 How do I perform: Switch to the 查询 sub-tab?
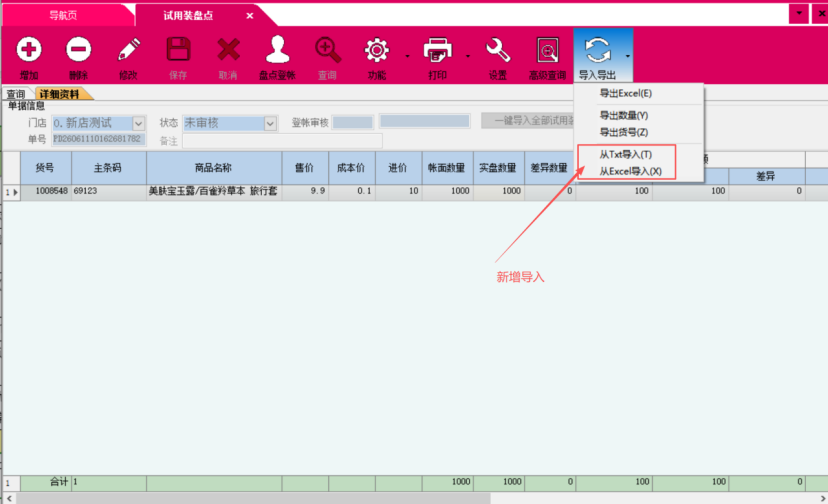[x=16, y=94]
